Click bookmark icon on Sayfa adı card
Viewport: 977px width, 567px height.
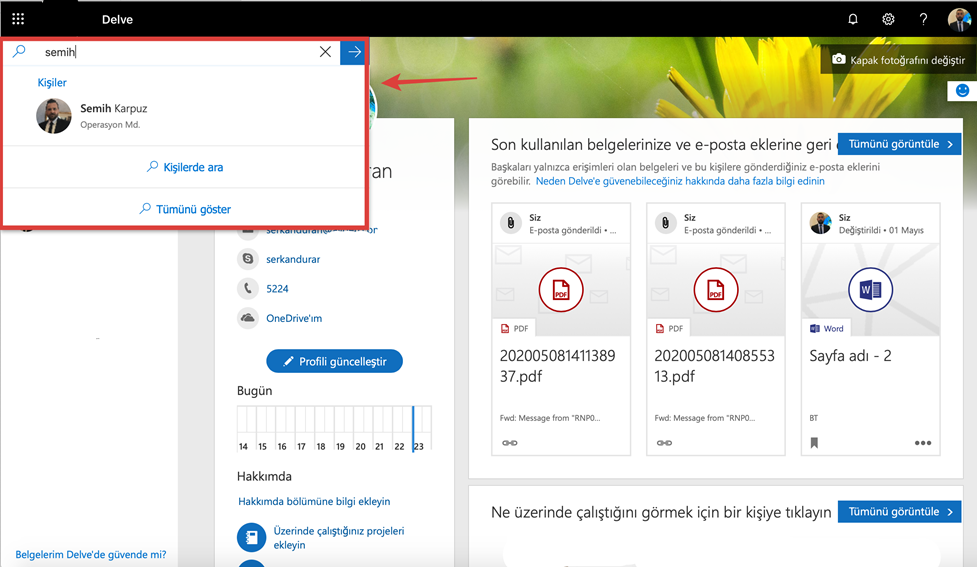click(814, 443)
